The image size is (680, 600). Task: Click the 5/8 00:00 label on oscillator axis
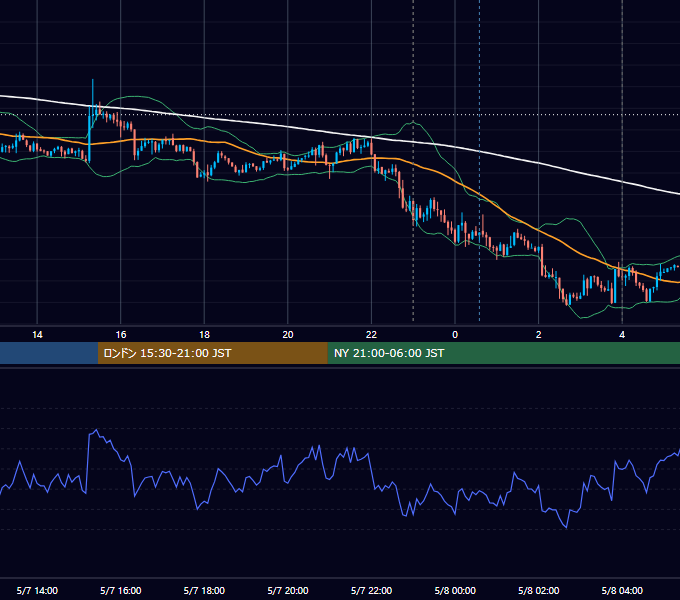pos(455,590)
